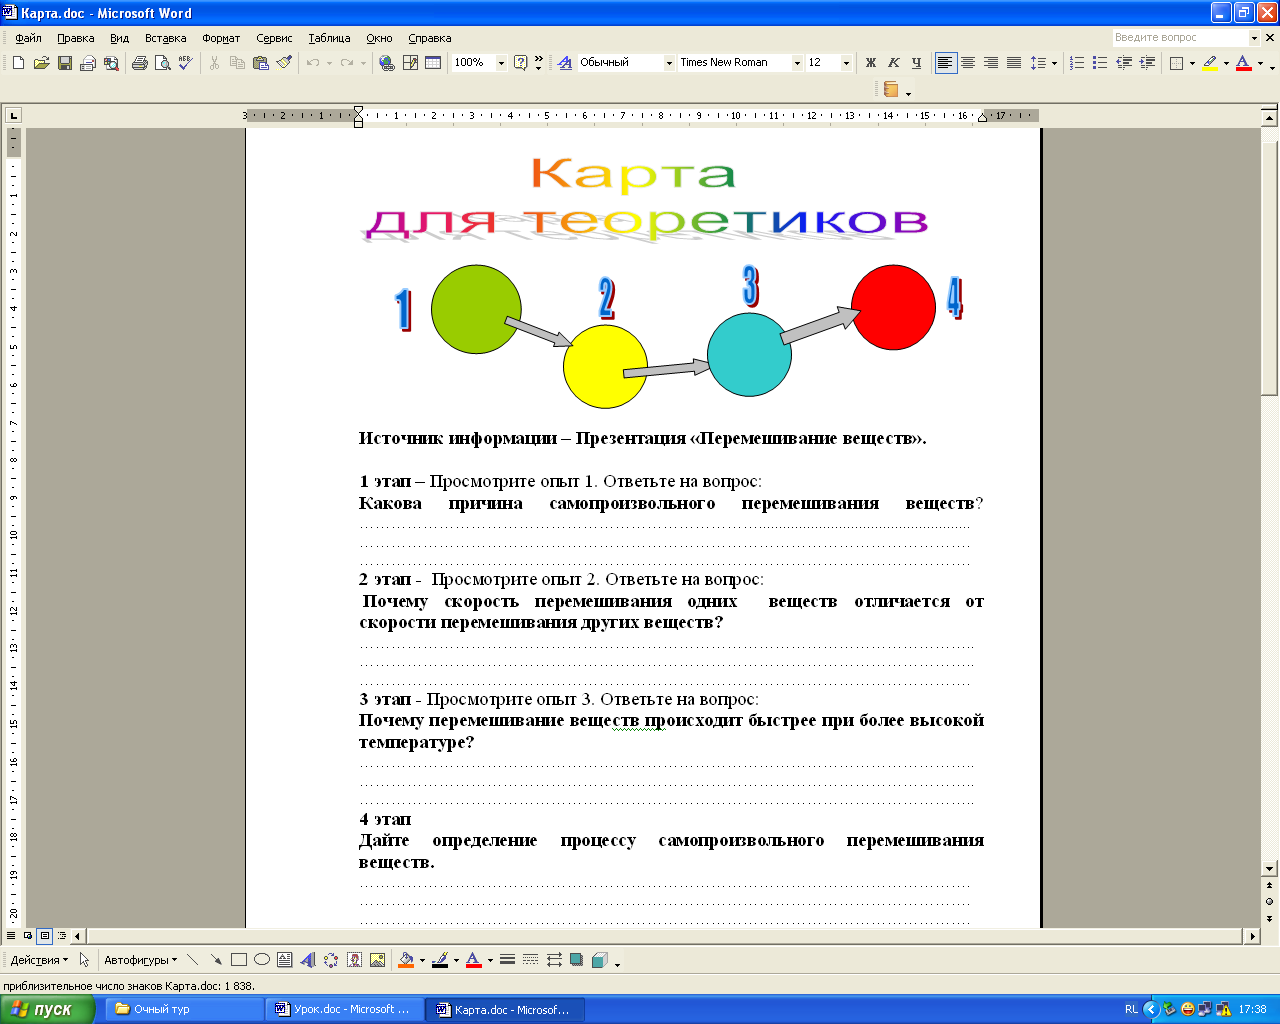Toggle right text alignment
Image resolution: width=1280 pixels, height=1024 pixels.
click(991, 63)
